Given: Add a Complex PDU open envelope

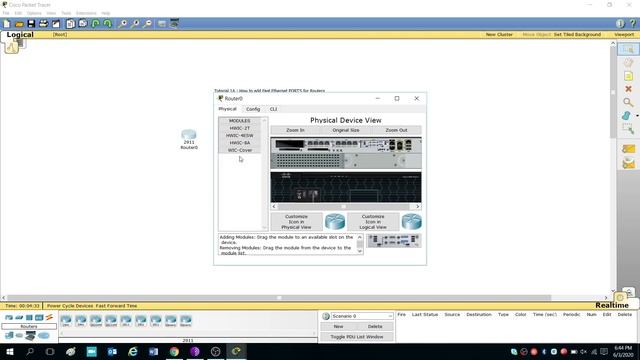Looking at the screenshot, I should pos(629,163).
